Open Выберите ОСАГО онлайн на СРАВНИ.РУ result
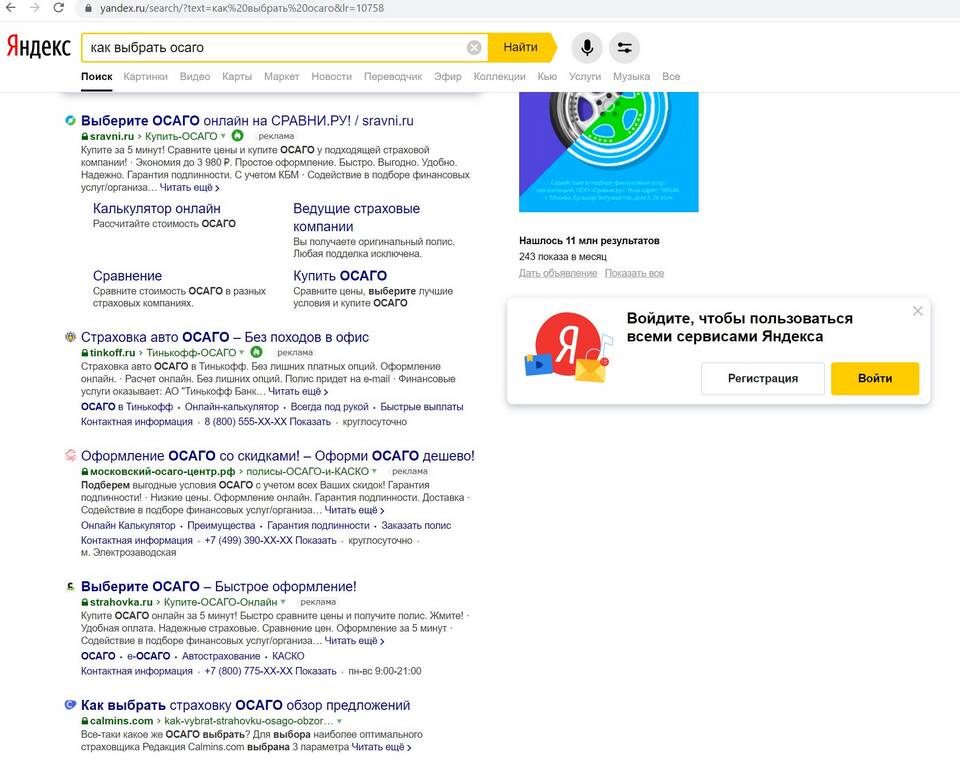The image size is (960, 762). (x=247, y=121)
